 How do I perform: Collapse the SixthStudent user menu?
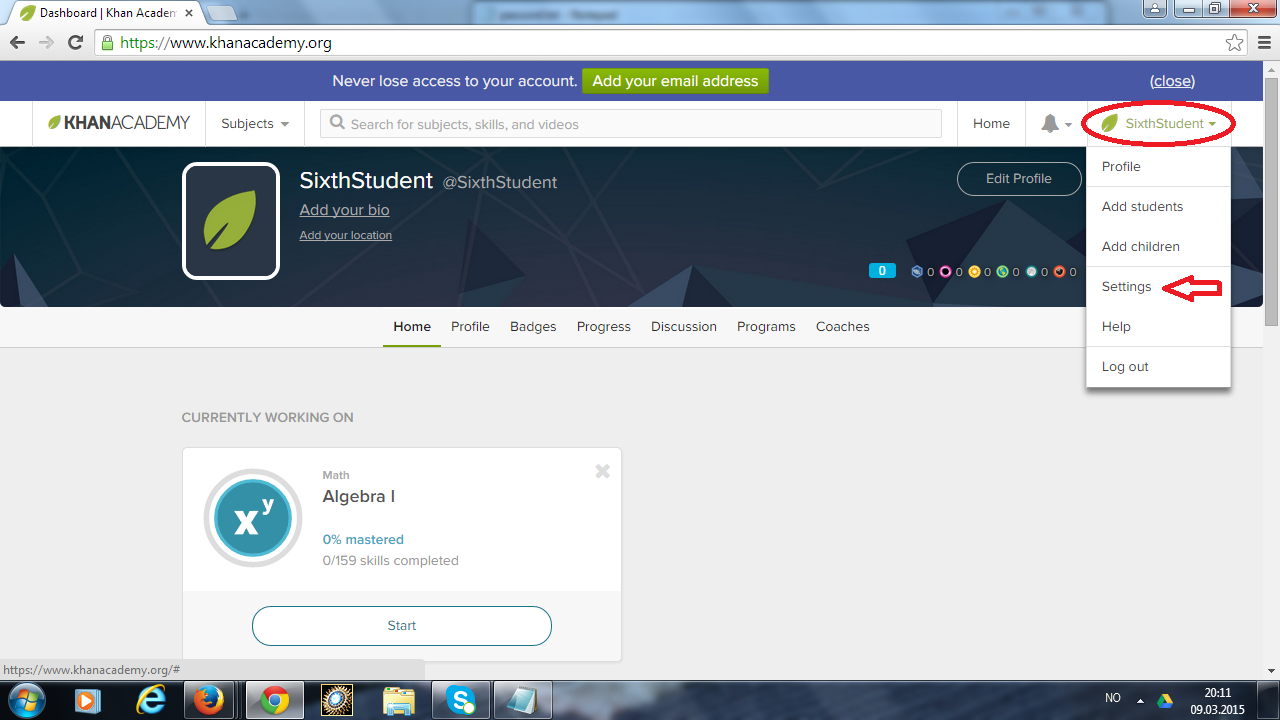1160,124
